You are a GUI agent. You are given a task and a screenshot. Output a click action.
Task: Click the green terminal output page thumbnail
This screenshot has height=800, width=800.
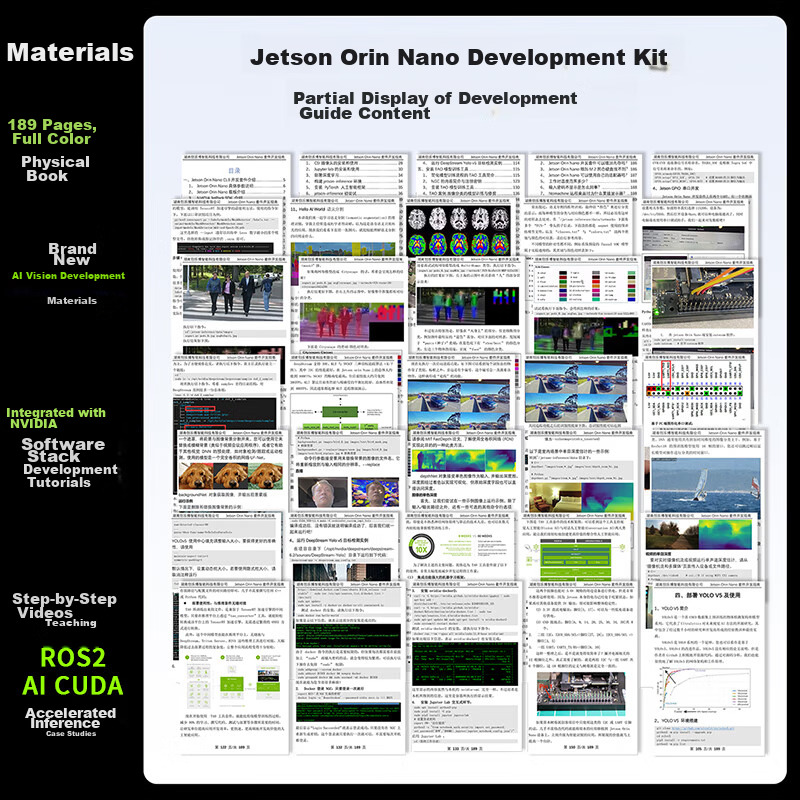tap(349, 667)
